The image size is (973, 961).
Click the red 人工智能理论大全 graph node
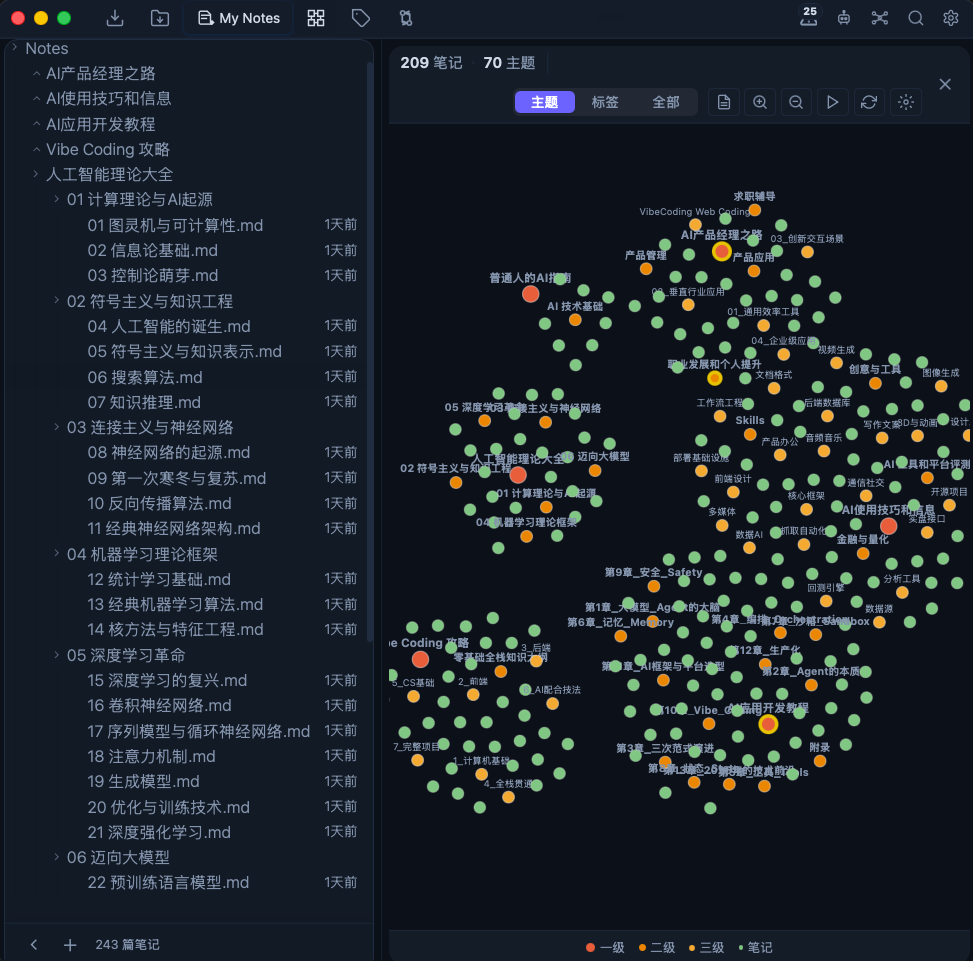(x=518, y=475)
